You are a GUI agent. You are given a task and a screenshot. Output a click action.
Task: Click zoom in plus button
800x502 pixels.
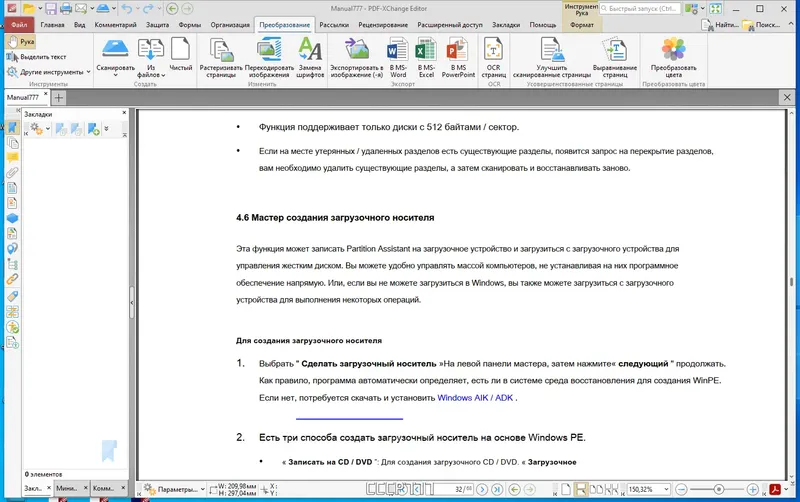752,490
